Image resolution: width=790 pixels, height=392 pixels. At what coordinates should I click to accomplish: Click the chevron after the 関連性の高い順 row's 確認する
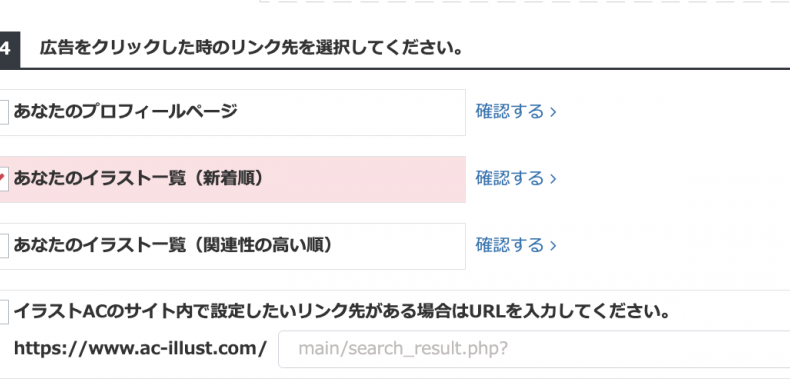[x=553, y=246]
